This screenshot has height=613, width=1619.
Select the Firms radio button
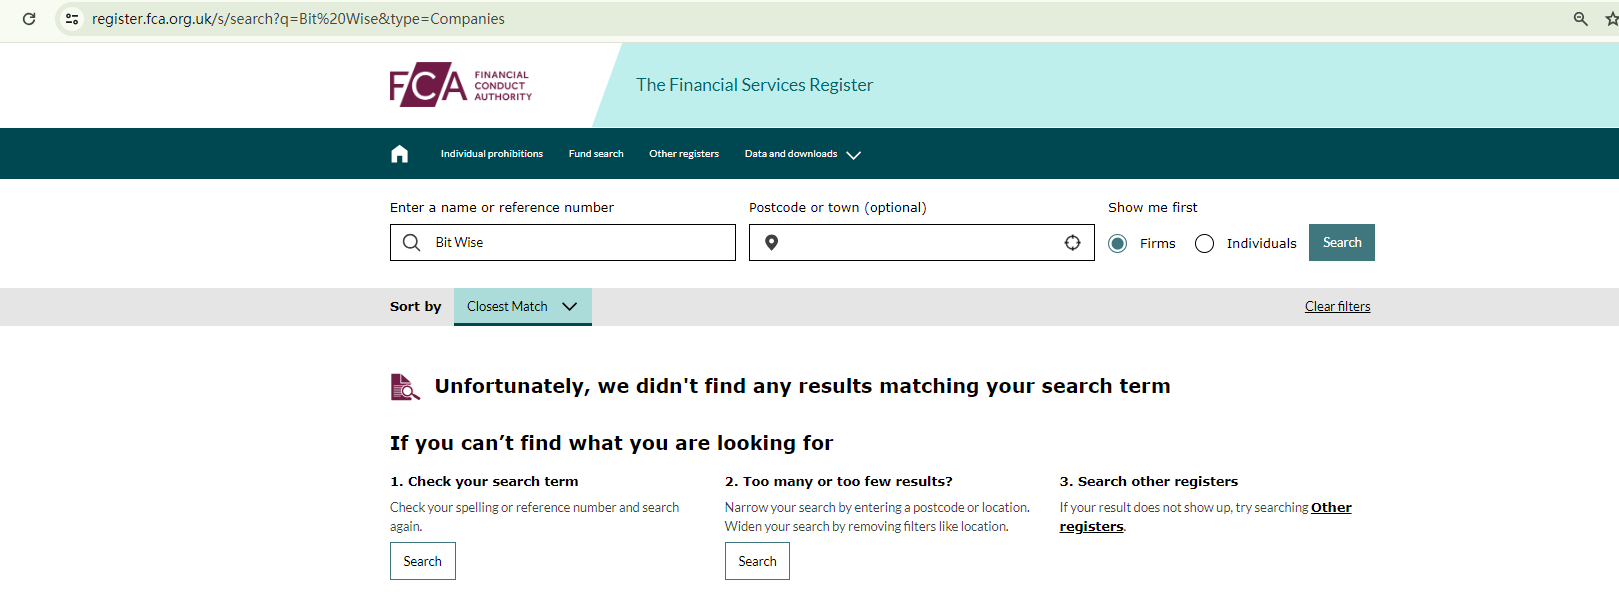click(1118, 243)
